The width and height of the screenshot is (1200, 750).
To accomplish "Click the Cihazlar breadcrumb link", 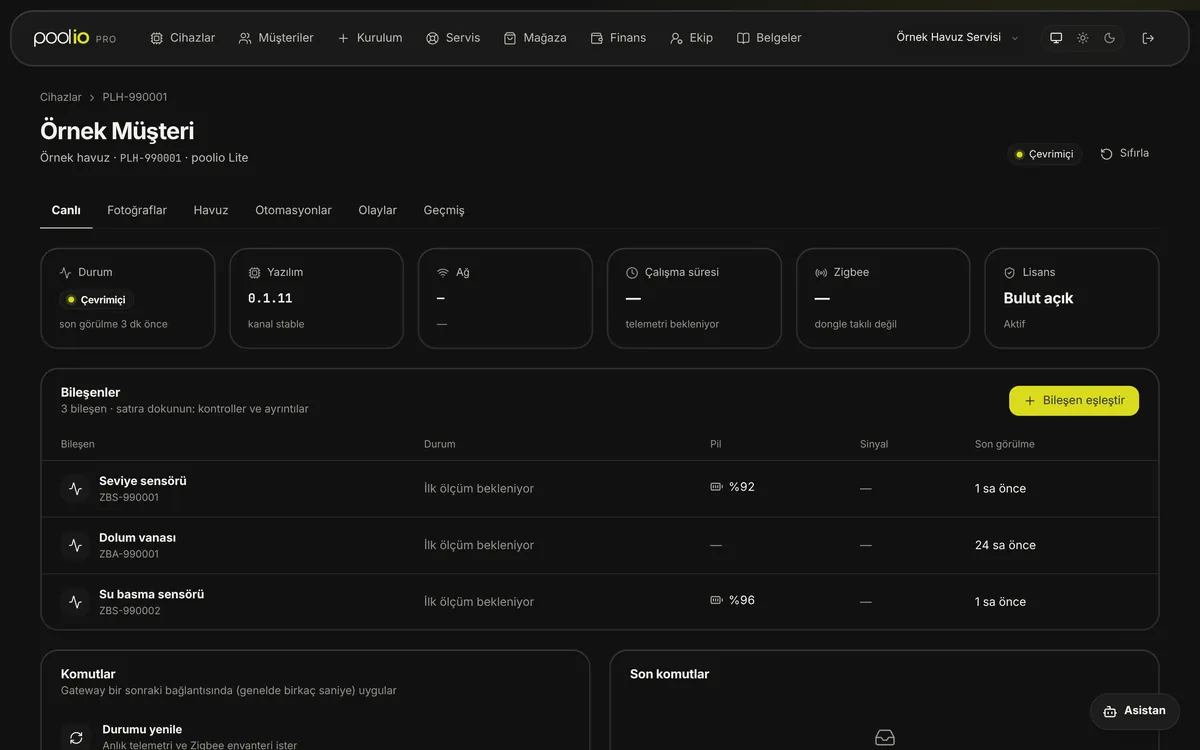I will (61, 97).
